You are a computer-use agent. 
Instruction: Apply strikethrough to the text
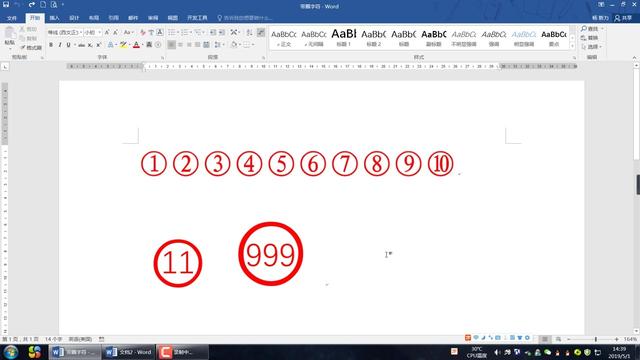coord(82,45)
